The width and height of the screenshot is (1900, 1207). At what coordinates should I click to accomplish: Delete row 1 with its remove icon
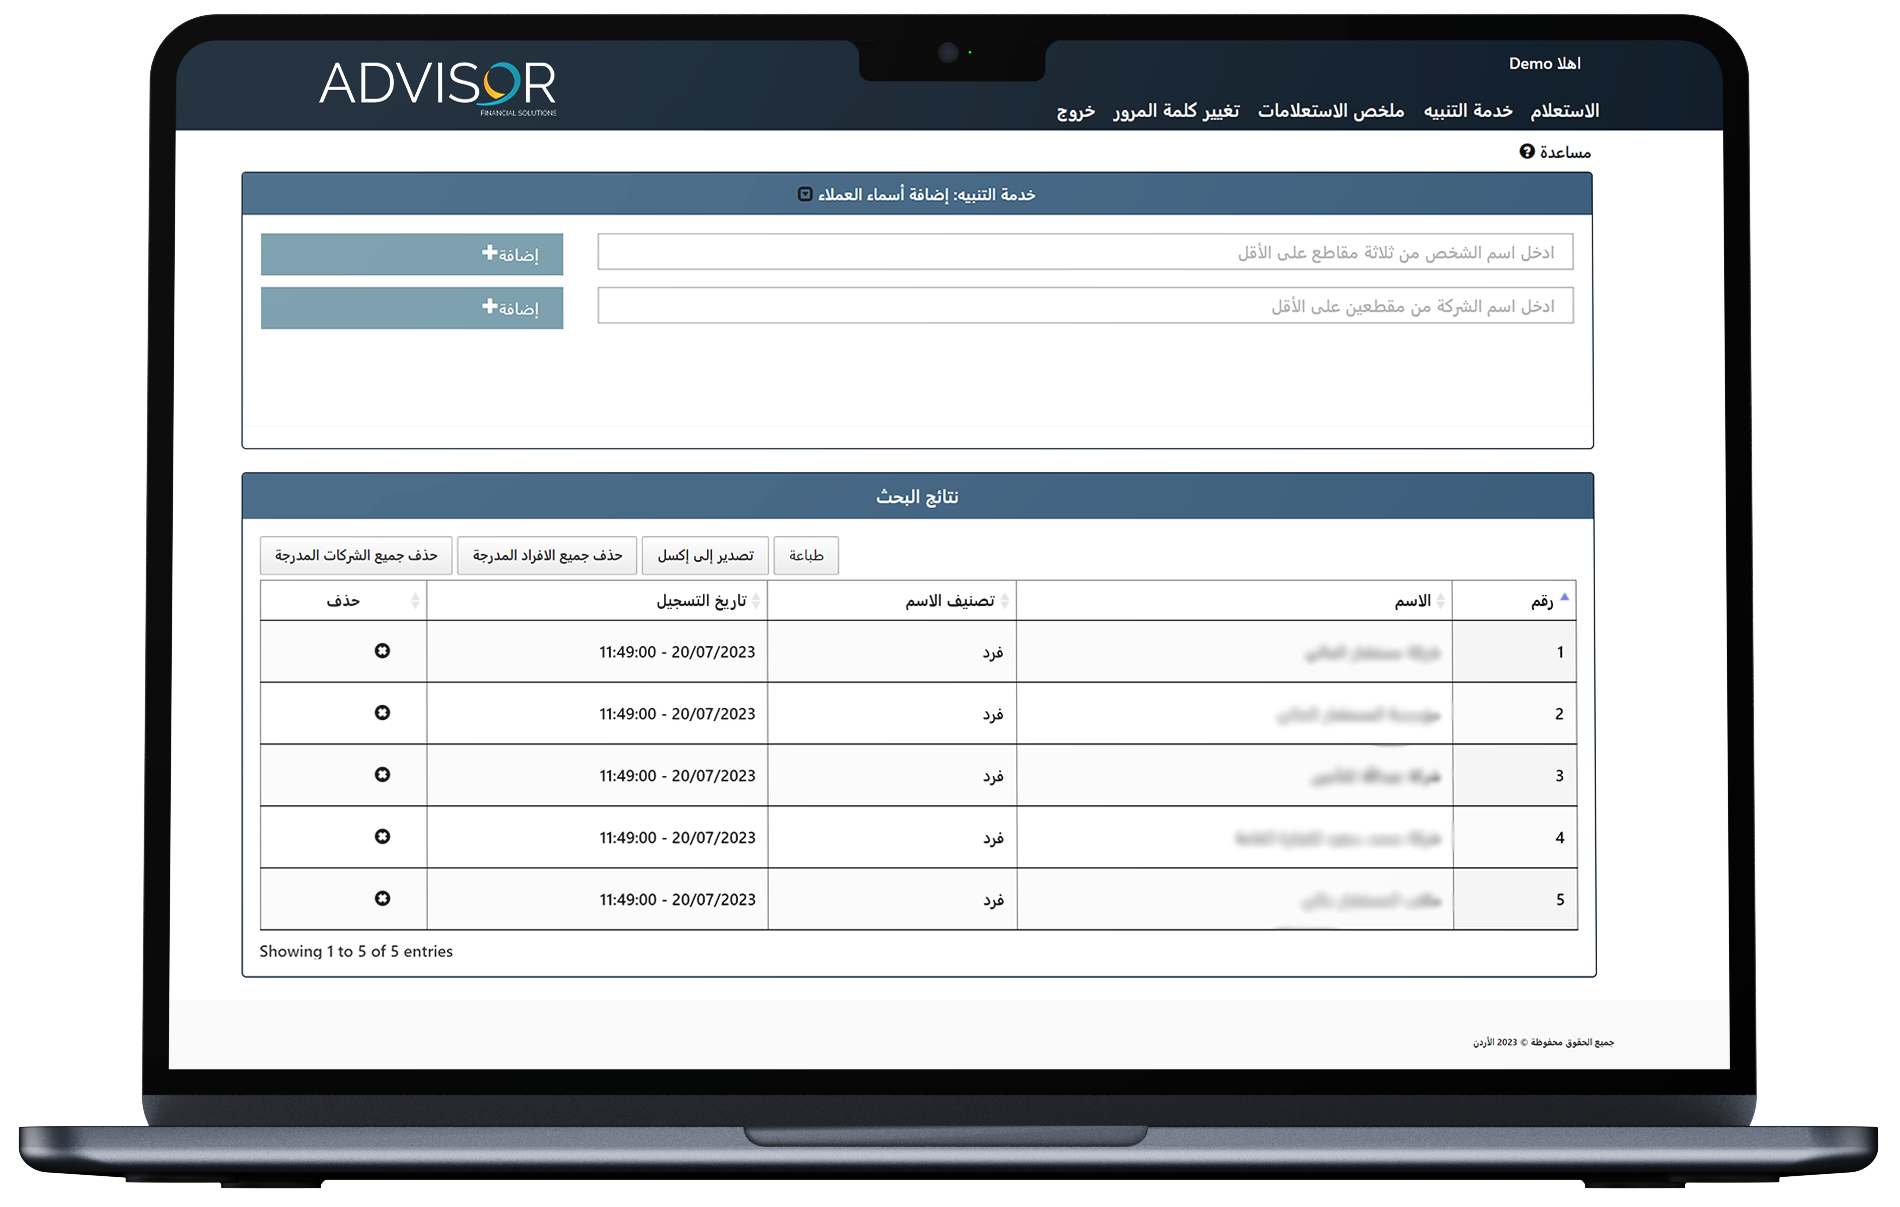point(382,651)
